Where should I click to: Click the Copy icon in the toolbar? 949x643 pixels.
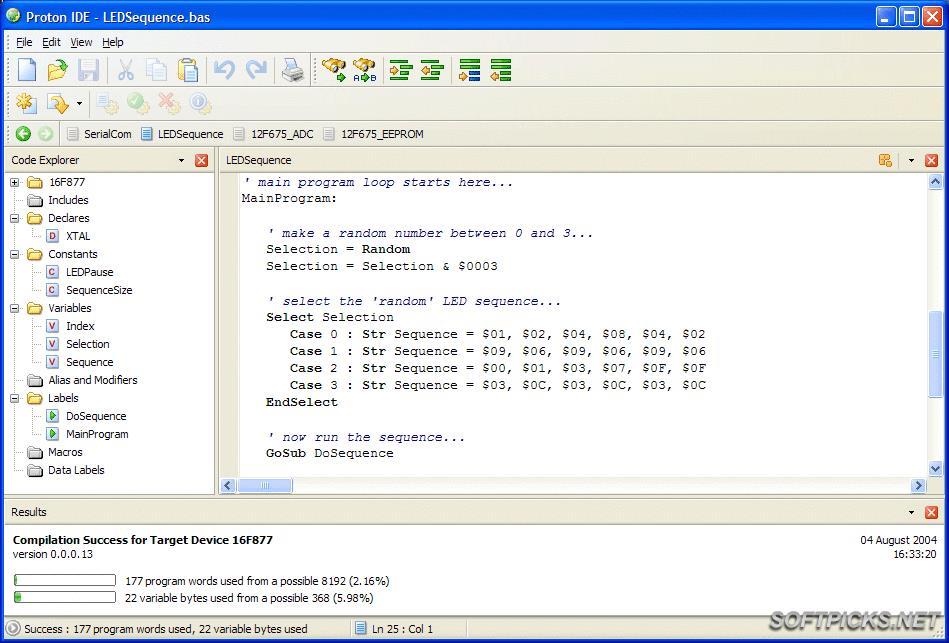point(157,70)
